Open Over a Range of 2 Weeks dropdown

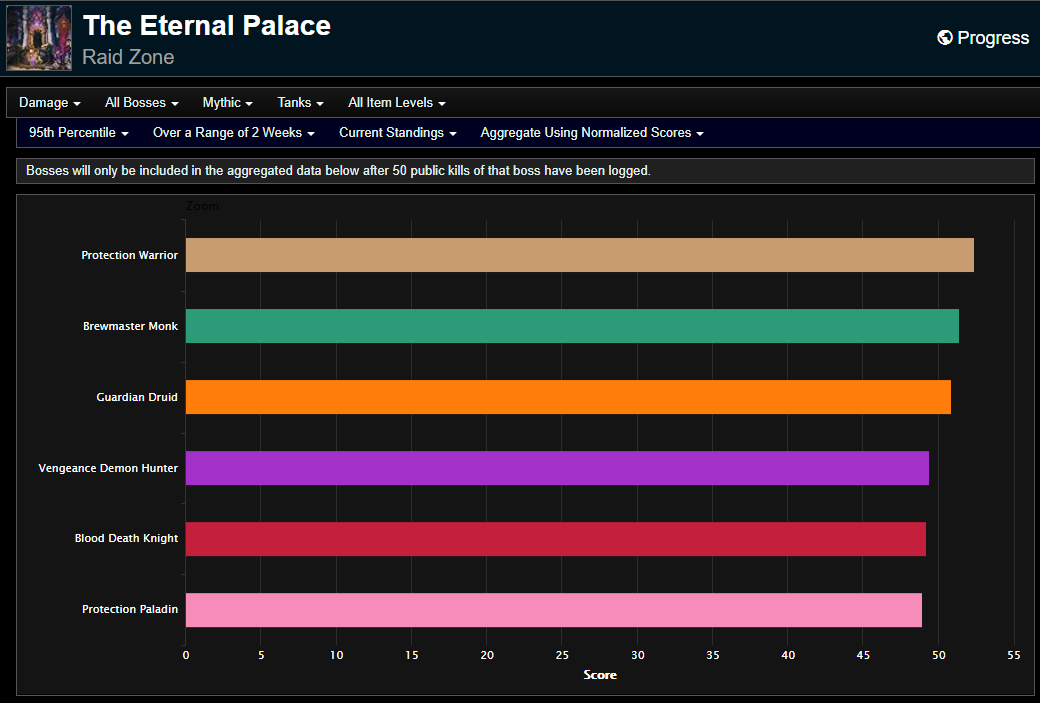[x=233, y=133]
